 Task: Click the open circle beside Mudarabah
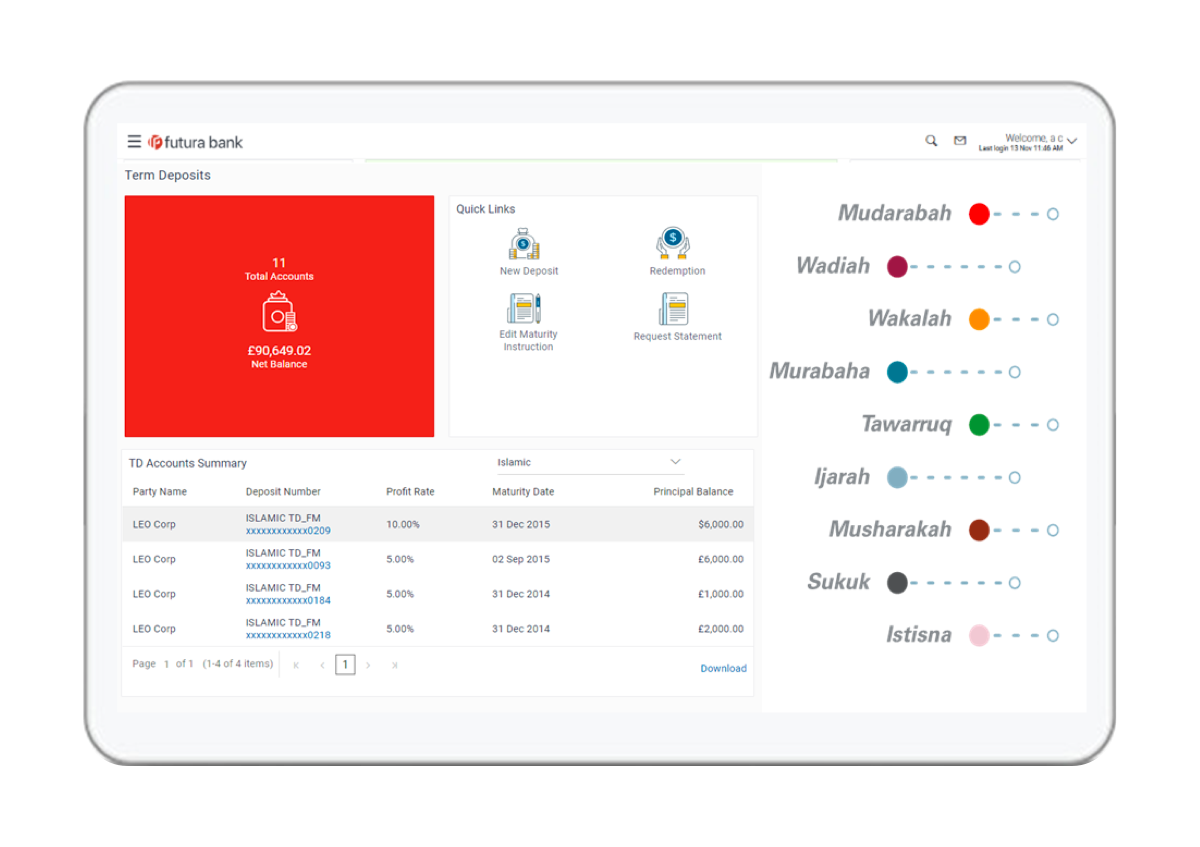tap(1053, 214)
